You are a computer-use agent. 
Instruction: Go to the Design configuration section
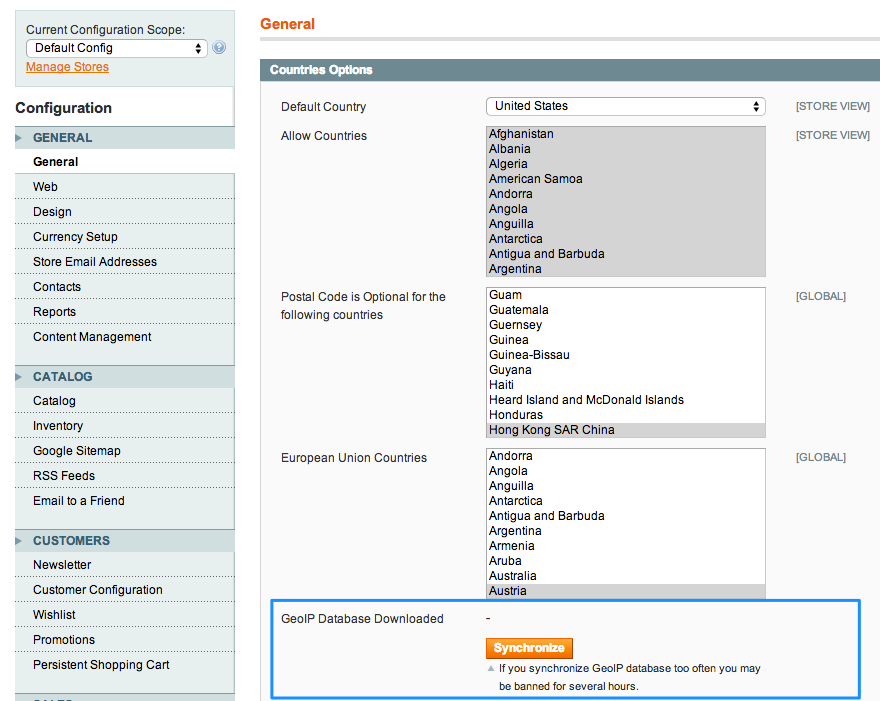(x=125, y=212)
